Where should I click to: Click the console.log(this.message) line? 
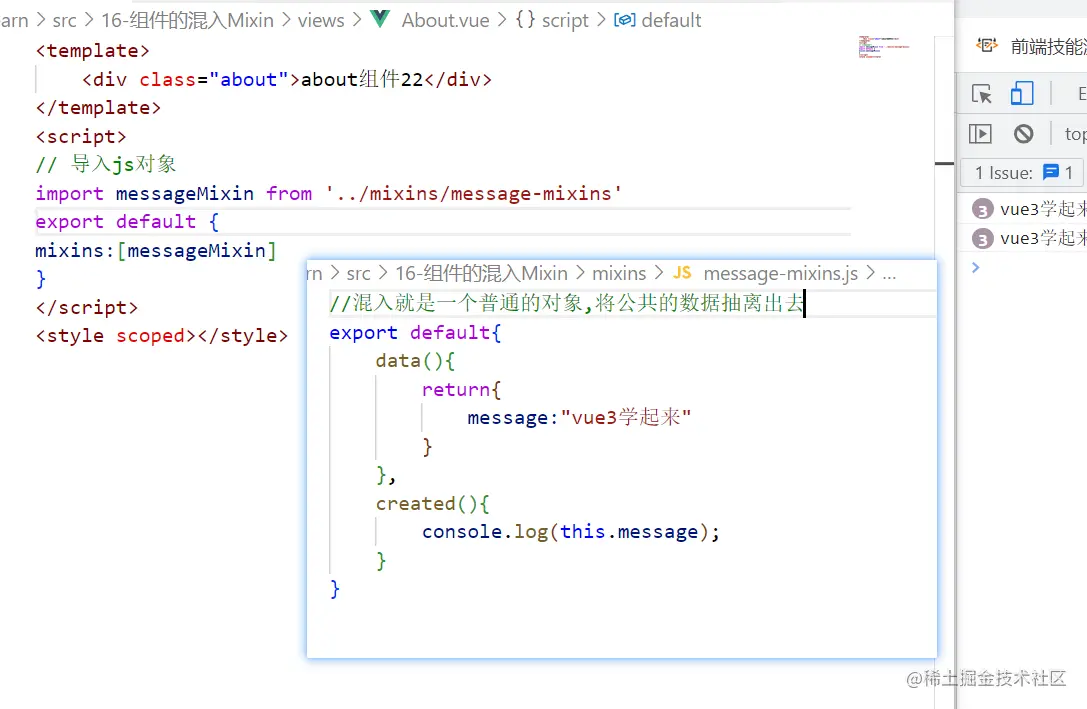571,532
